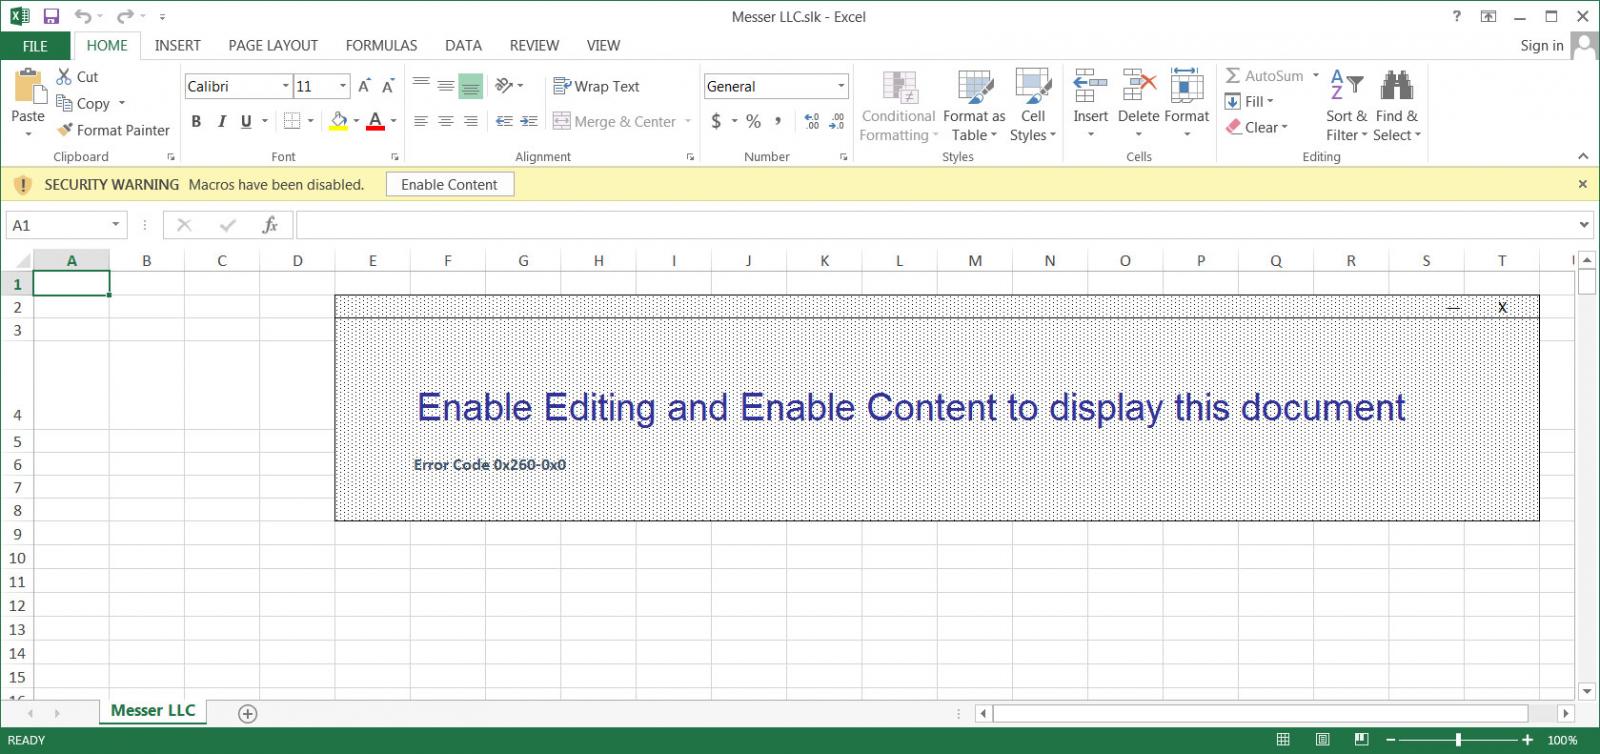This screenshot has width=1600, height=754.
Task: Decrease the cell indent
Action: tap(504, 121)
